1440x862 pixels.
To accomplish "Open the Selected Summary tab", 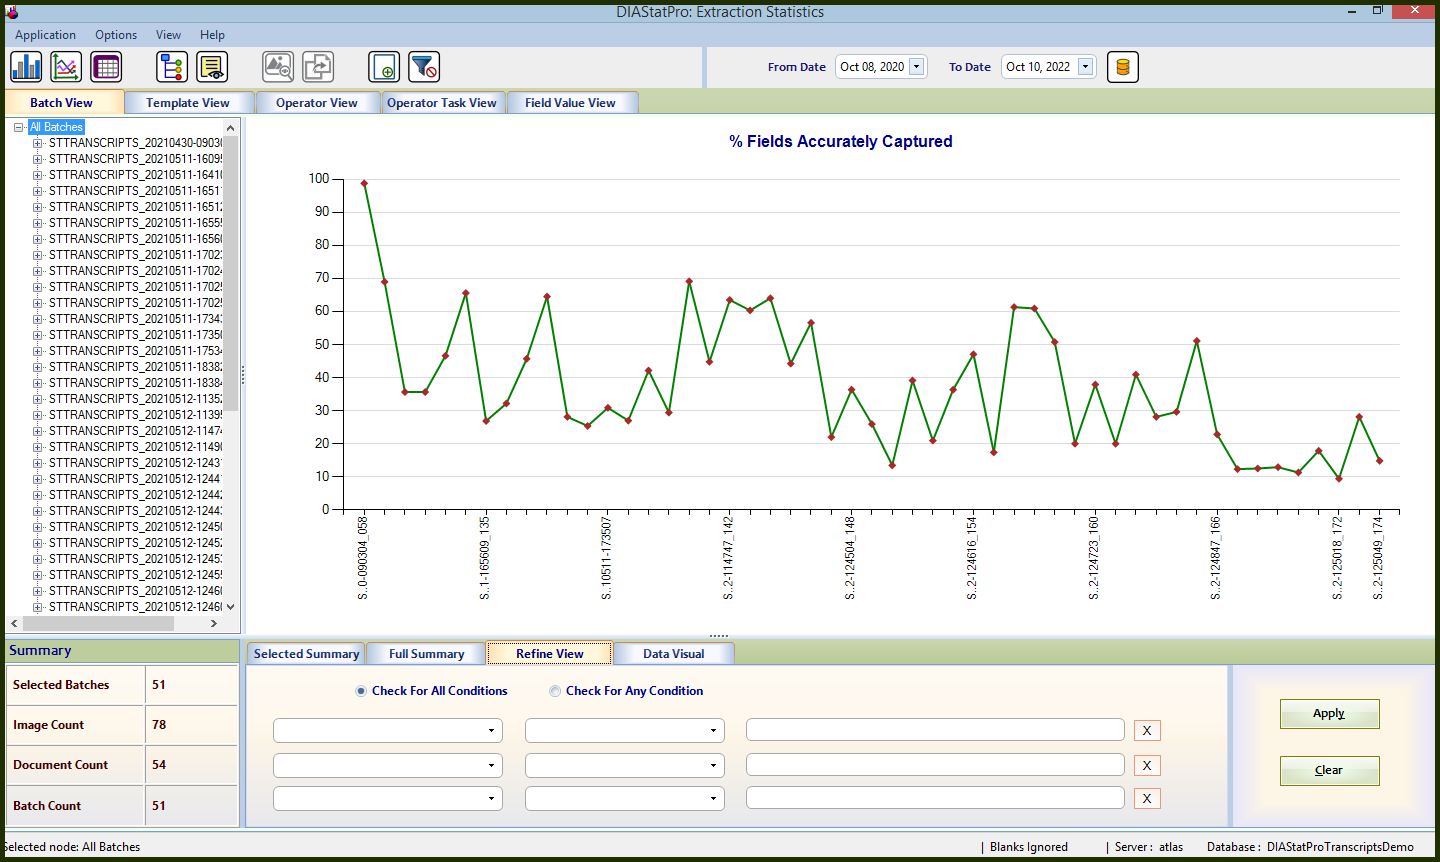I will (x=306, y=654).
